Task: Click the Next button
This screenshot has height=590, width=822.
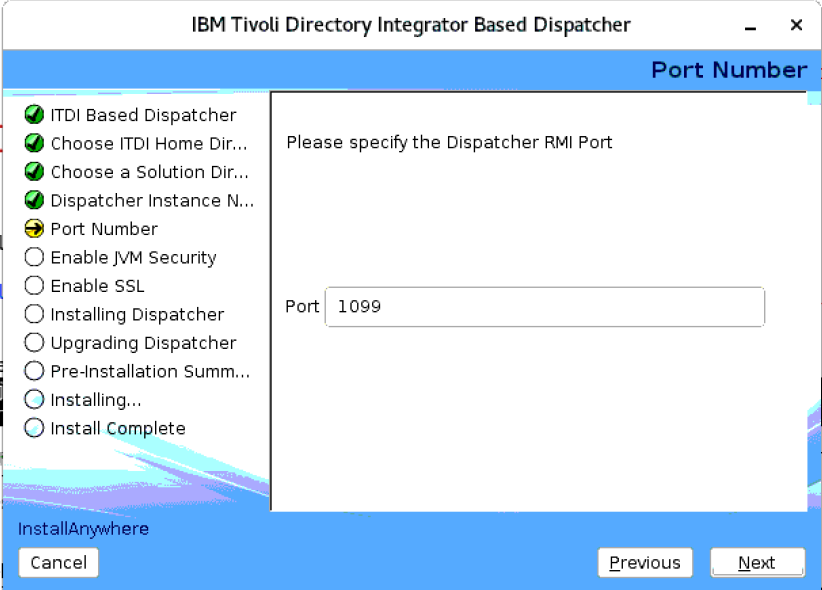Action: click(758, 563)
